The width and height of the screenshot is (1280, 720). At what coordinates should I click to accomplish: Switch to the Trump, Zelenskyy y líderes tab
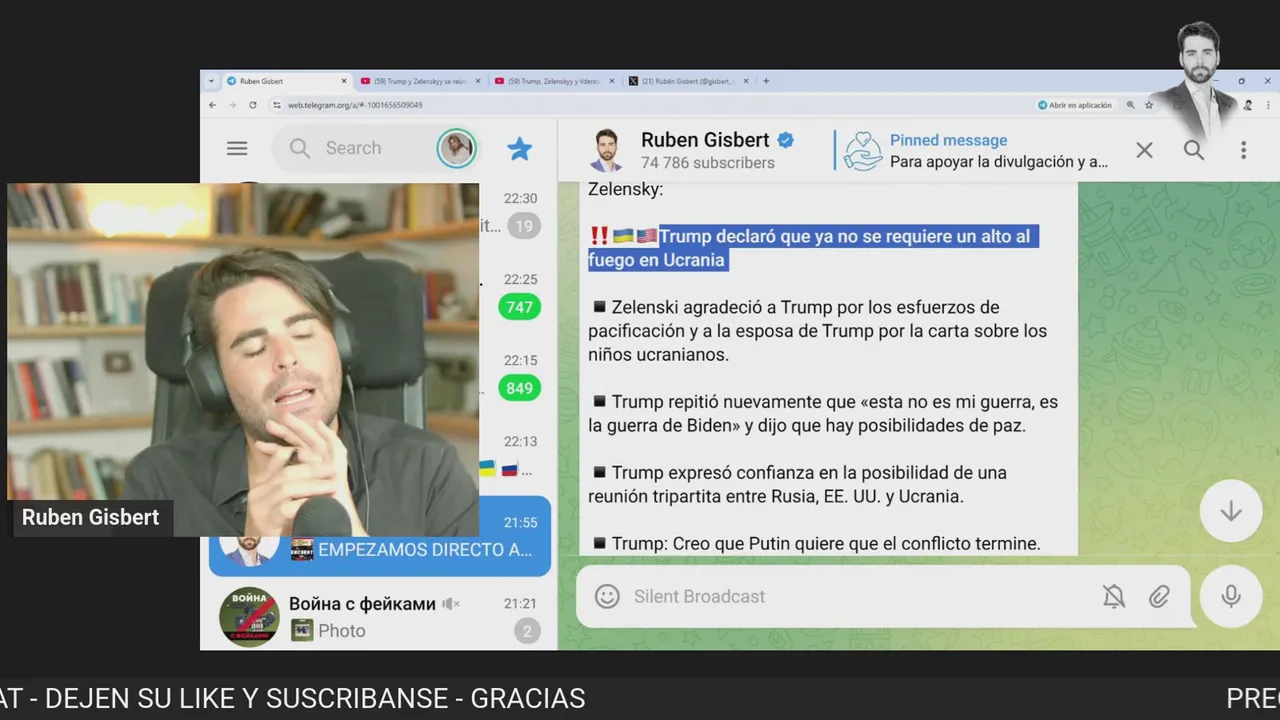tap(553, 81)
